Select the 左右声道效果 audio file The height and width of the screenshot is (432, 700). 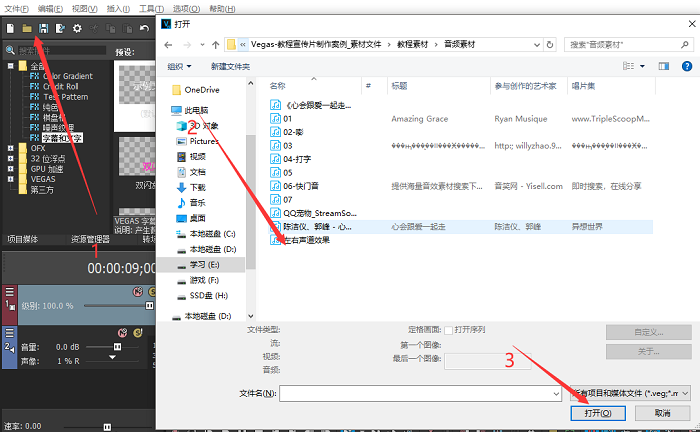tap(300, 240)
